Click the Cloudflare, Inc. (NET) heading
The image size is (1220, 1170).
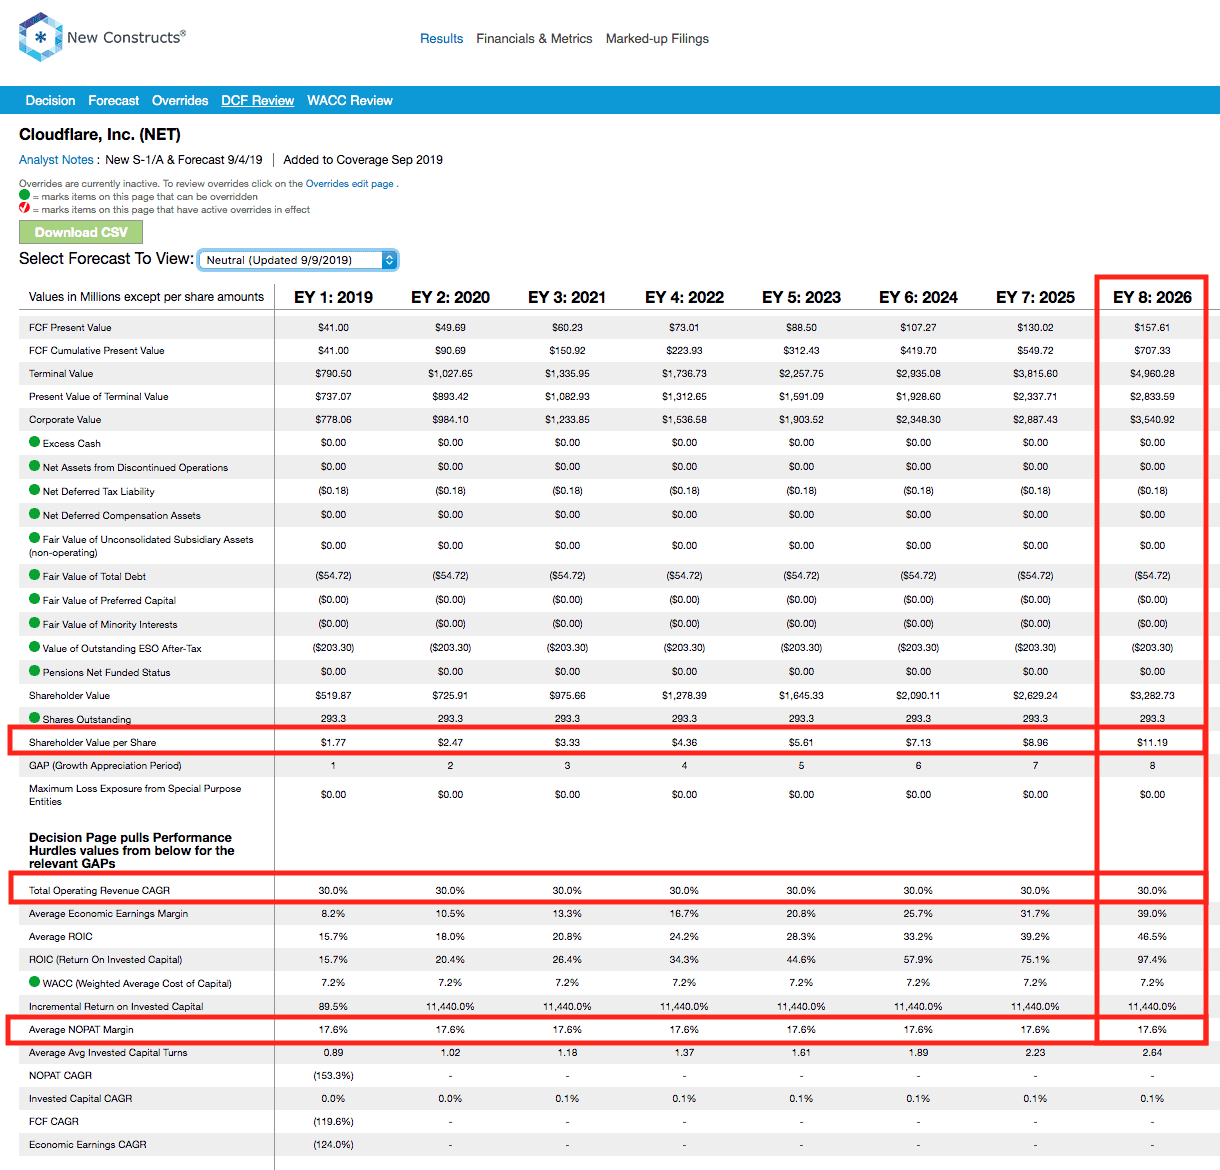click(100, 135)
